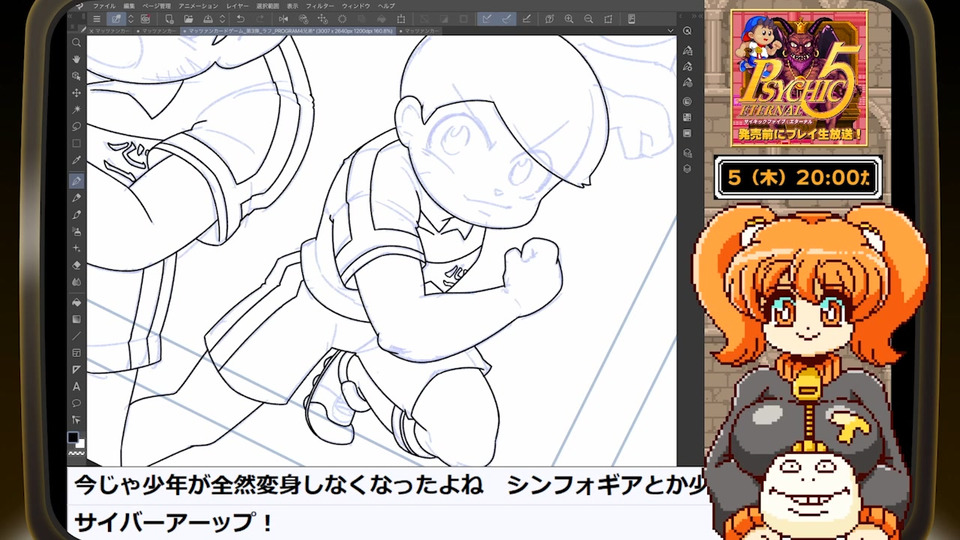
Task: Select the white sub color swatch
Action: 81,443
